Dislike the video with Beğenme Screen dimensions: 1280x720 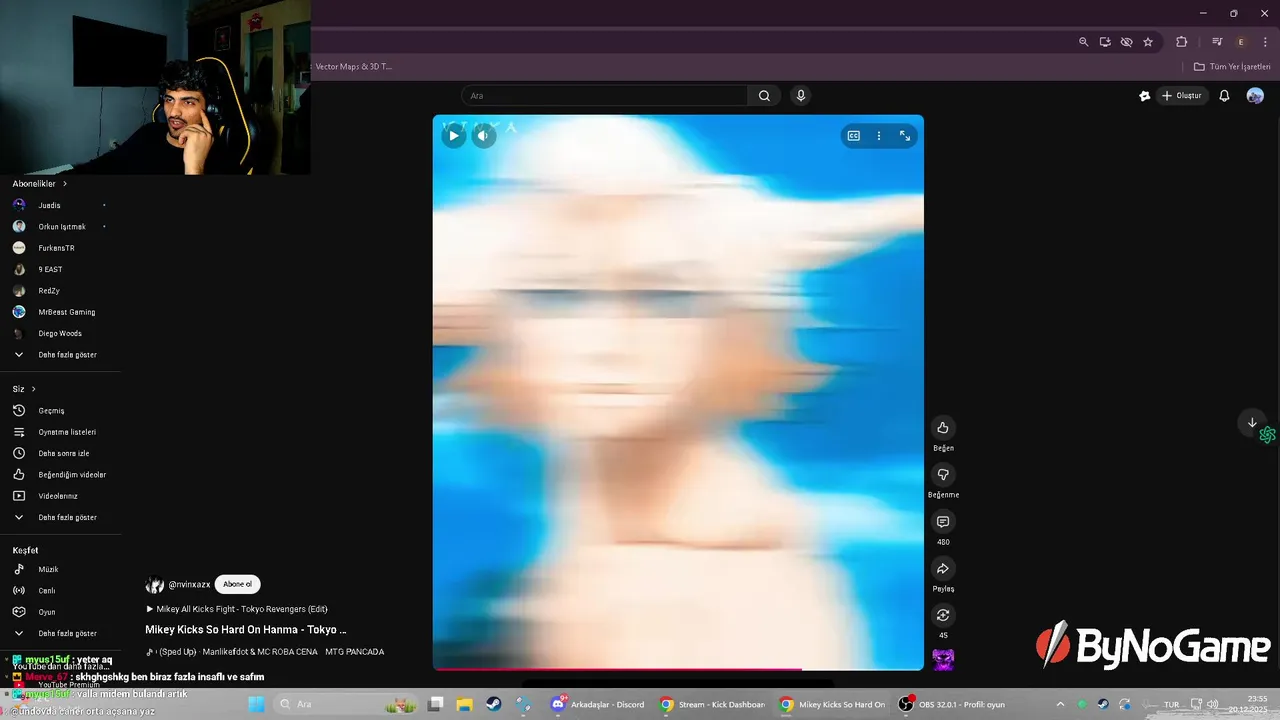click(943, 475)
